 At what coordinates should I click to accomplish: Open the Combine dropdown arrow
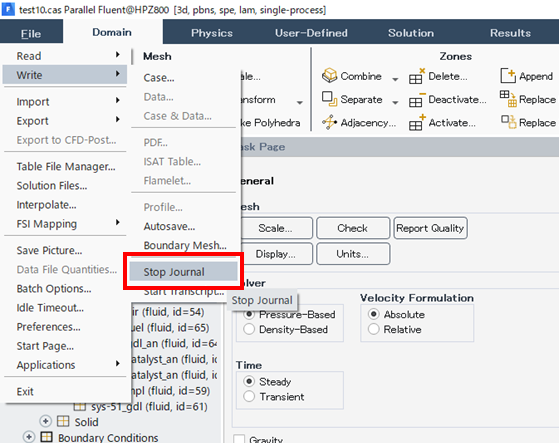pos(395,79)
